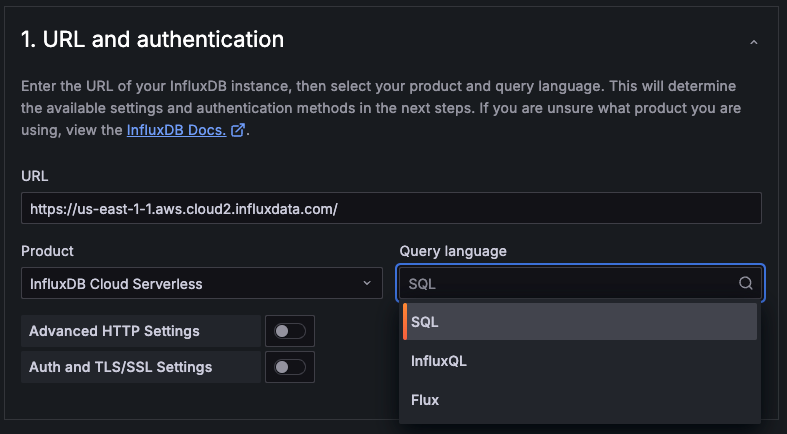Toggle the Auth and TLS/SSL Settings switch
This screenshot has height=434, width=787.
pos(290,367)
